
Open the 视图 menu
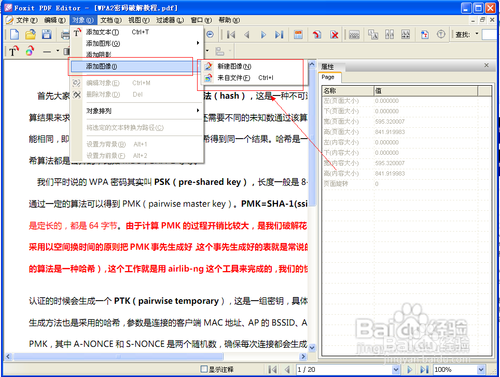[x=139, y=20]
